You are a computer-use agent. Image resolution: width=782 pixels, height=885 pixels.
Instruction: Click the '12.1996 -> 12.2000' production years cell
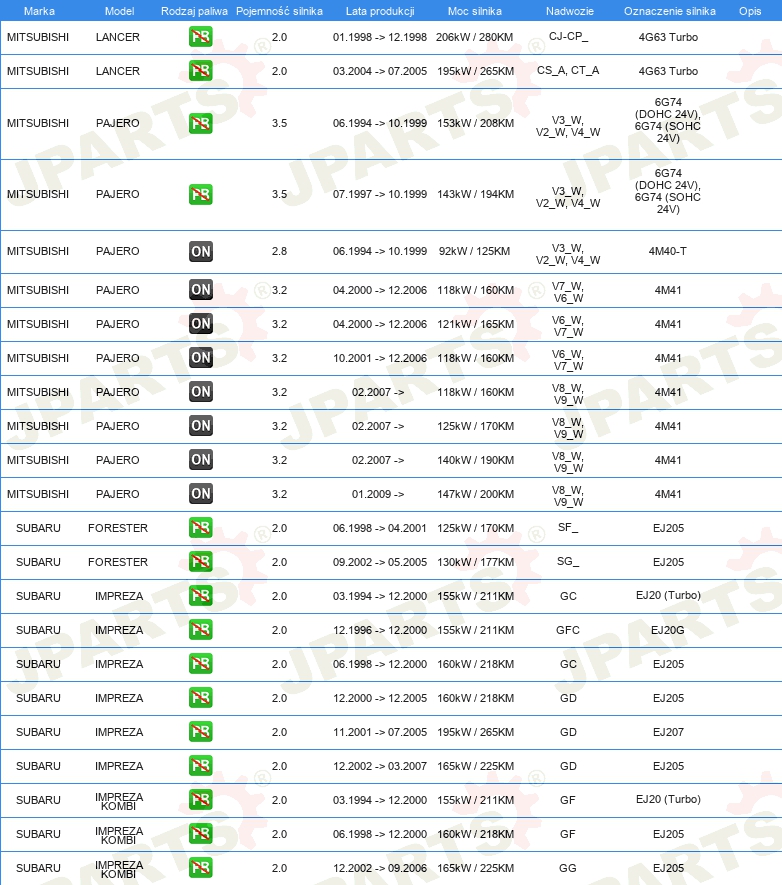(x=380, y=630)
